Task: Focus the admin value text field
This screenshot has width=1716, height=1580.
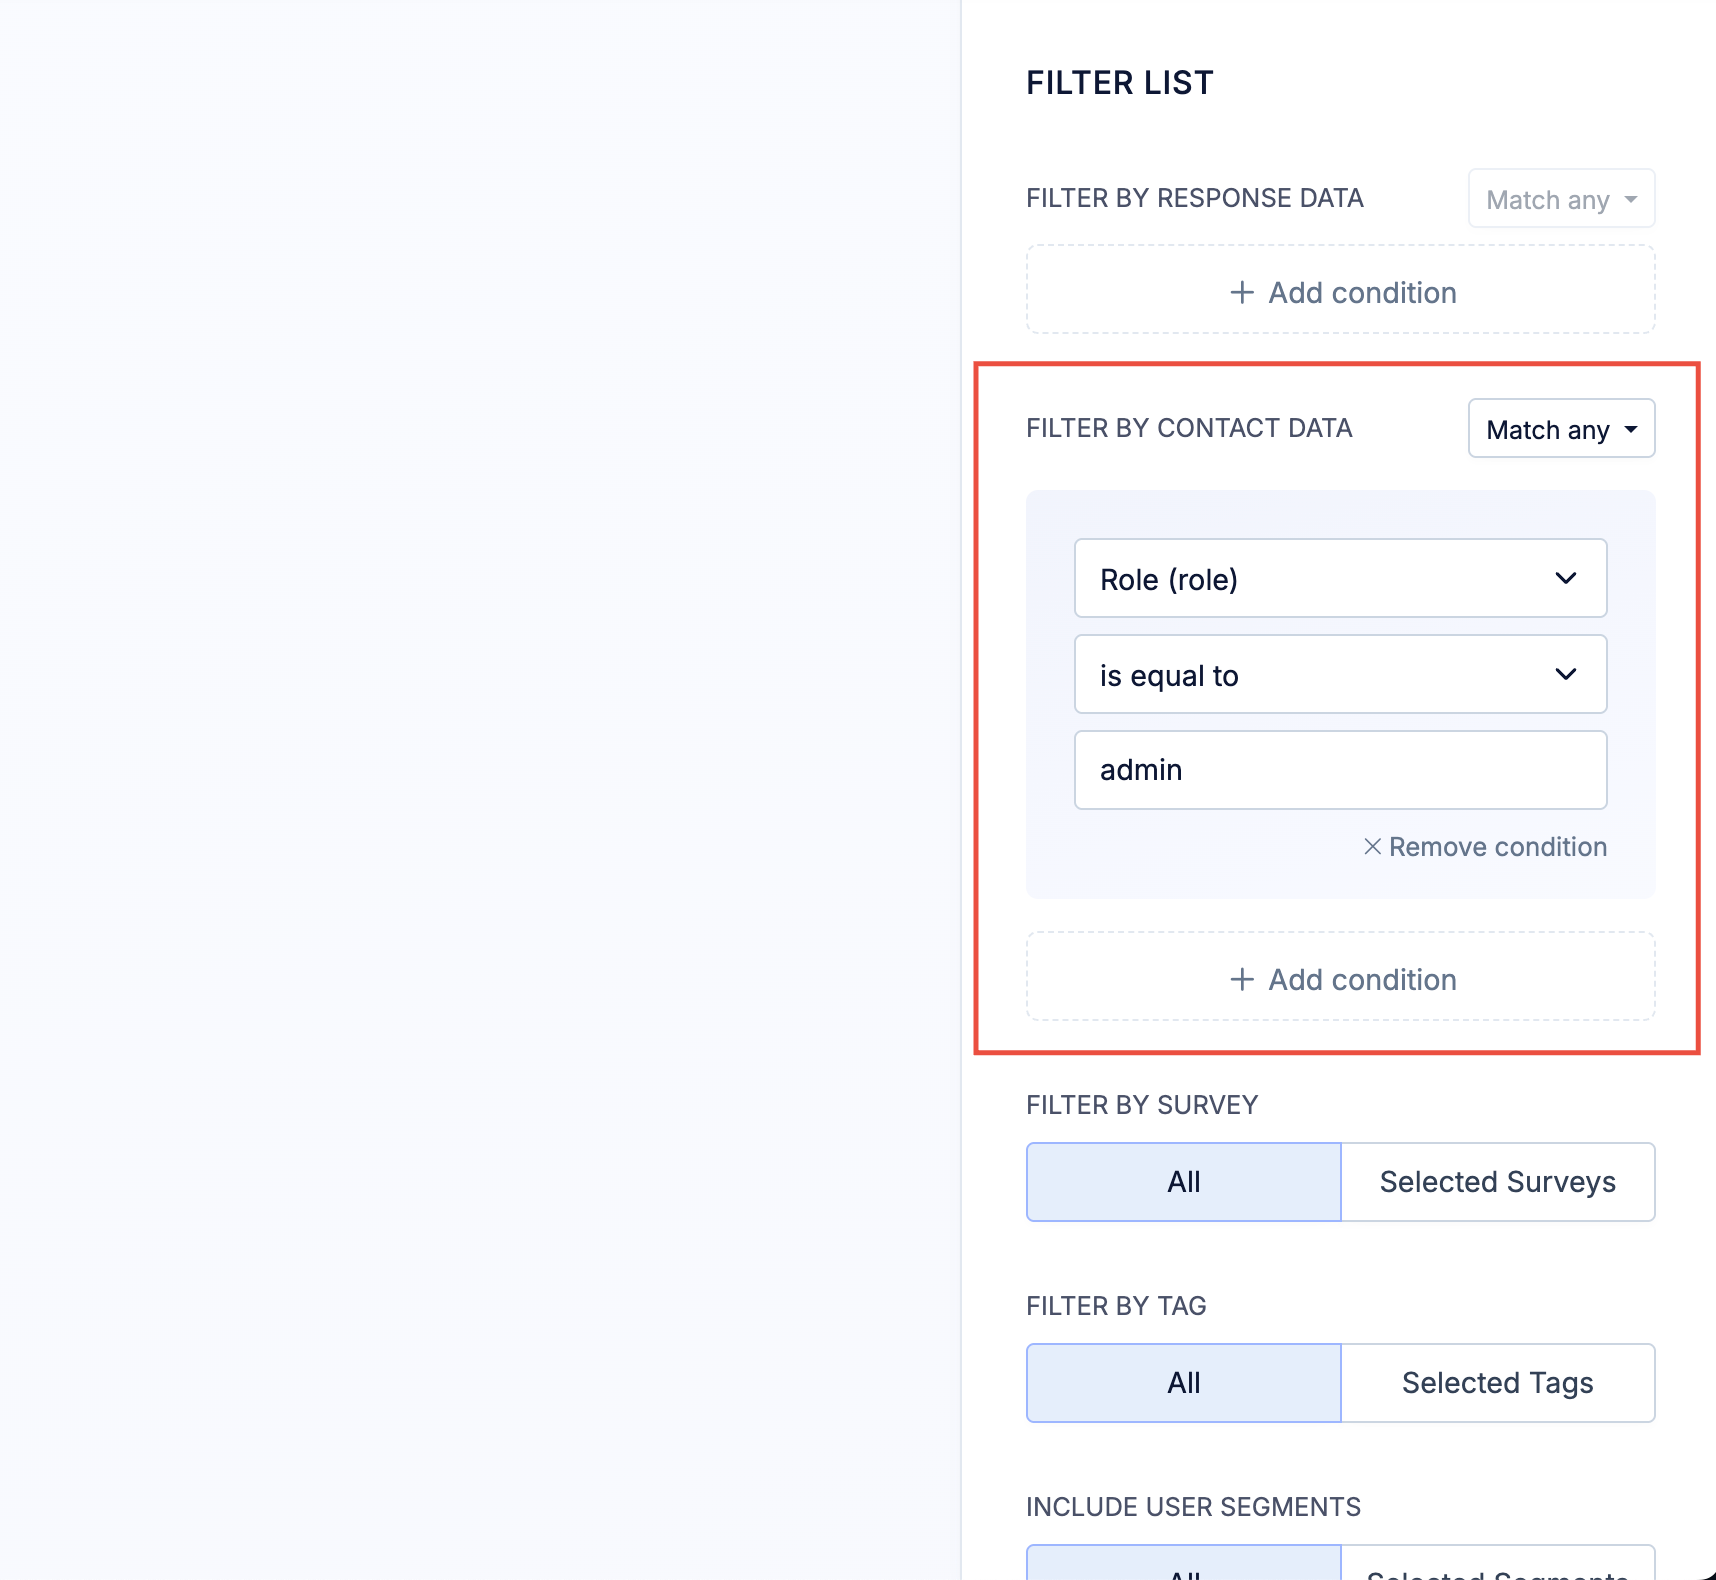Action: point(1340,770)
